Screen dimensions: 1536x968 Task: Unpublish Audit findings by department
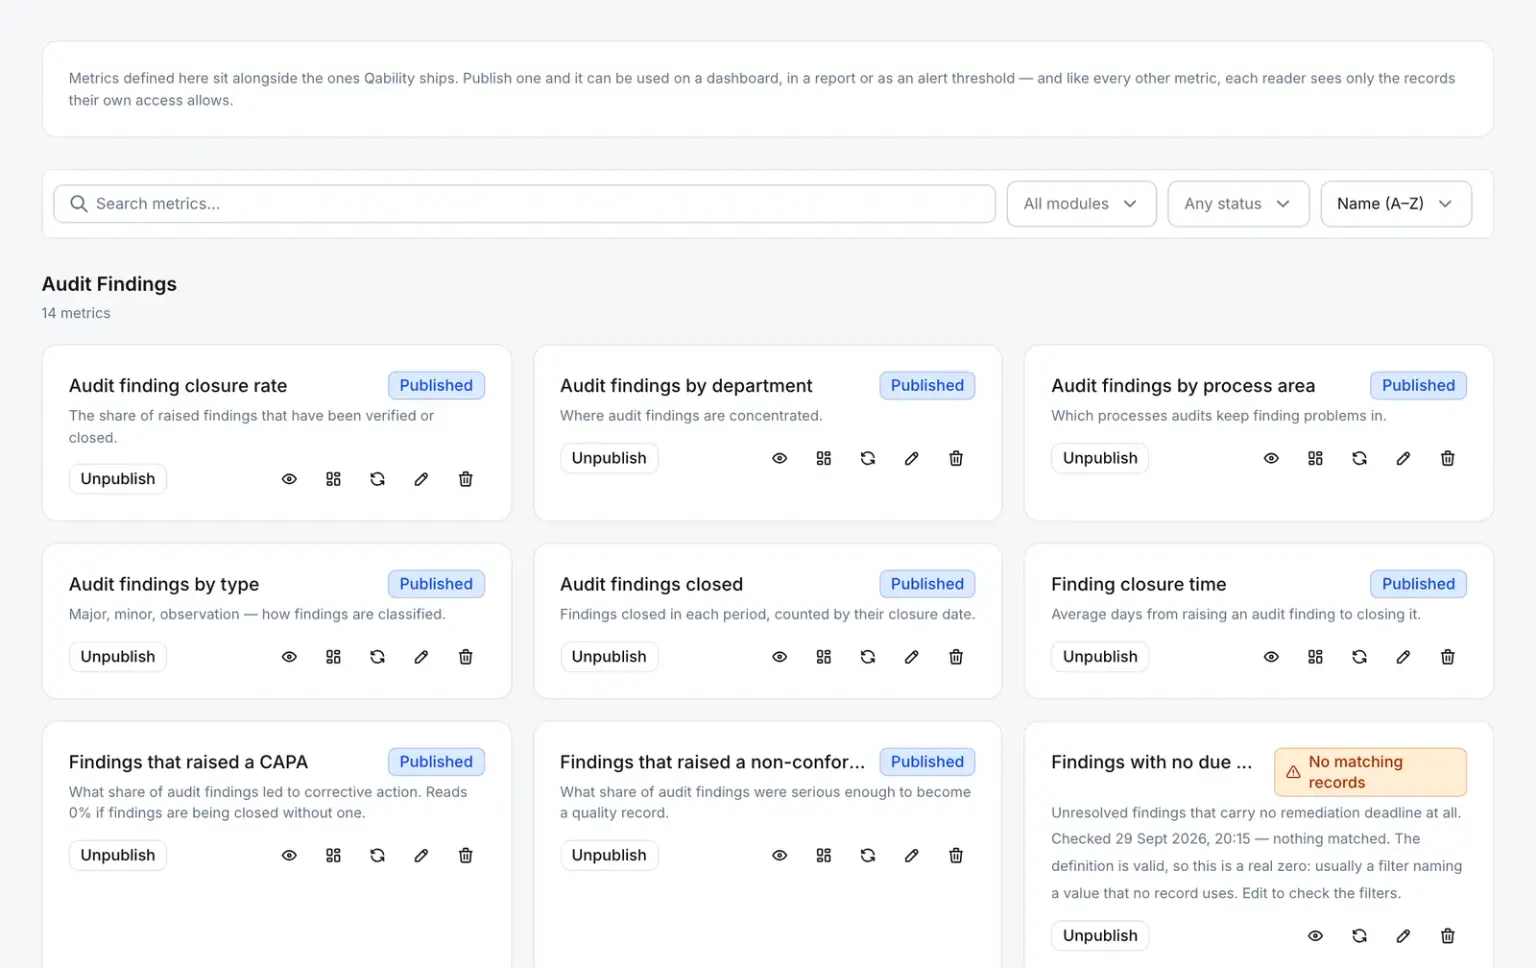[609, 458]
